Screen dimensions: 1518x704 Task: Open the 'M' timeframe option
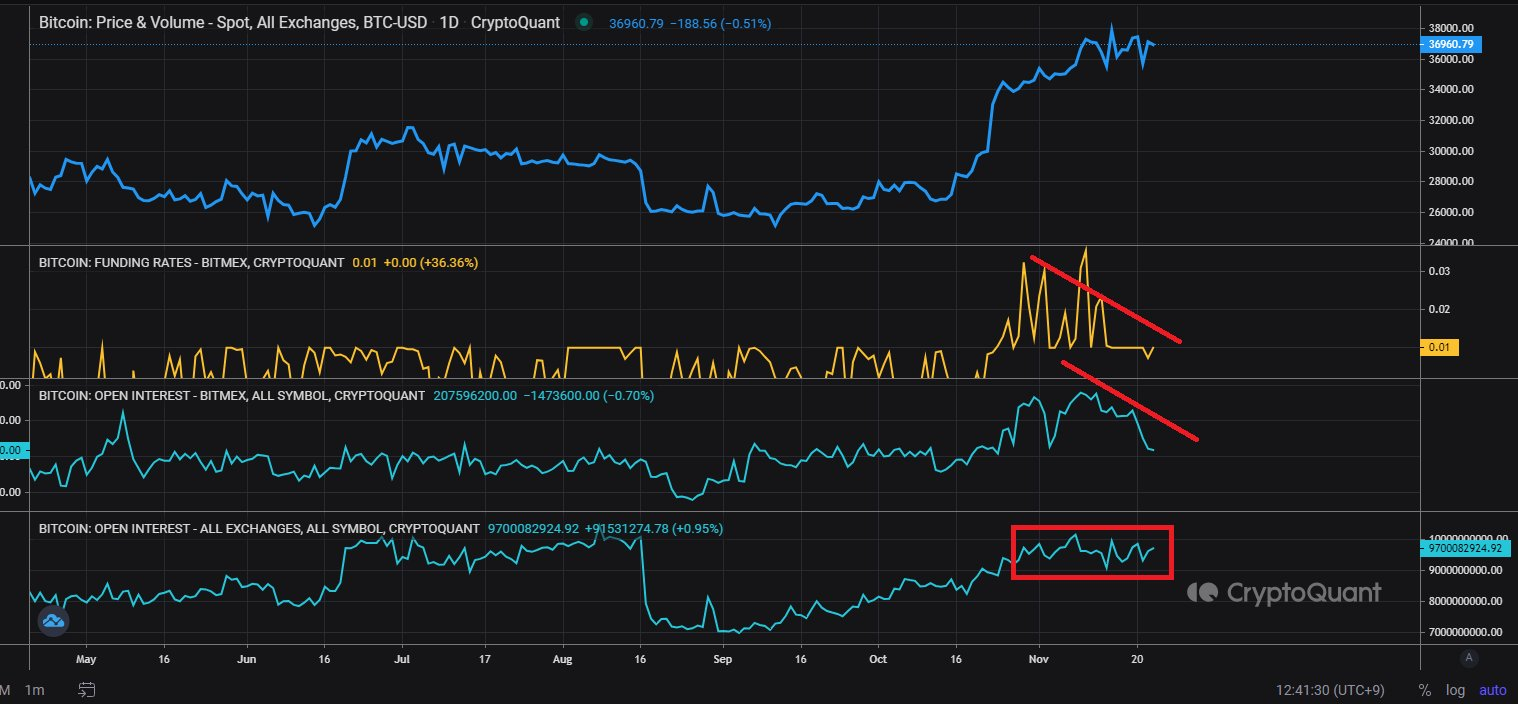click(4, 690)
